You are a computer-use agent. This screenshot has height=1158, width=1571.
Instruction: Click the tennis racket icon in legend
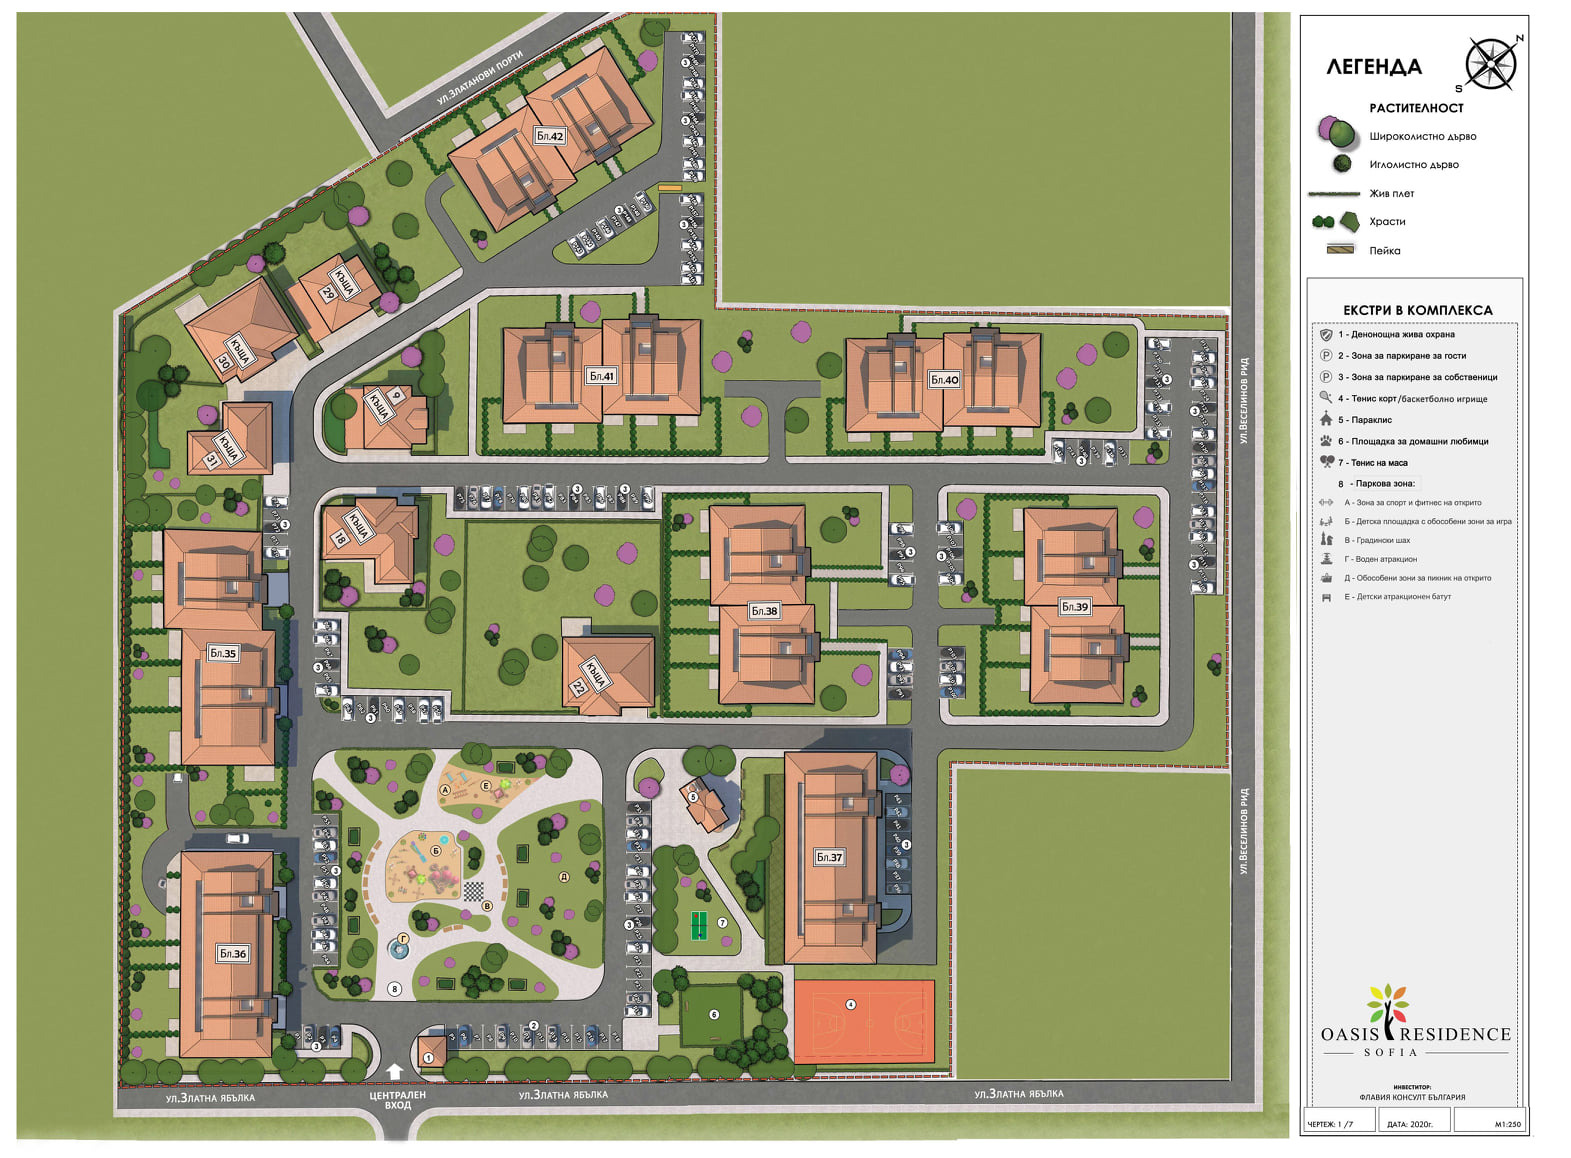(1326, 398)
